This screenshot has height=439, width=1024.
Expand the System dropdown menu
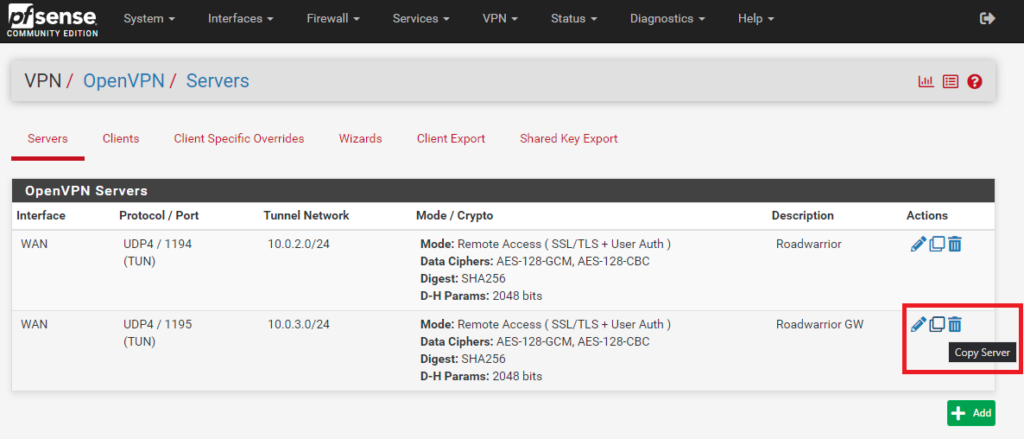(149, 19)
